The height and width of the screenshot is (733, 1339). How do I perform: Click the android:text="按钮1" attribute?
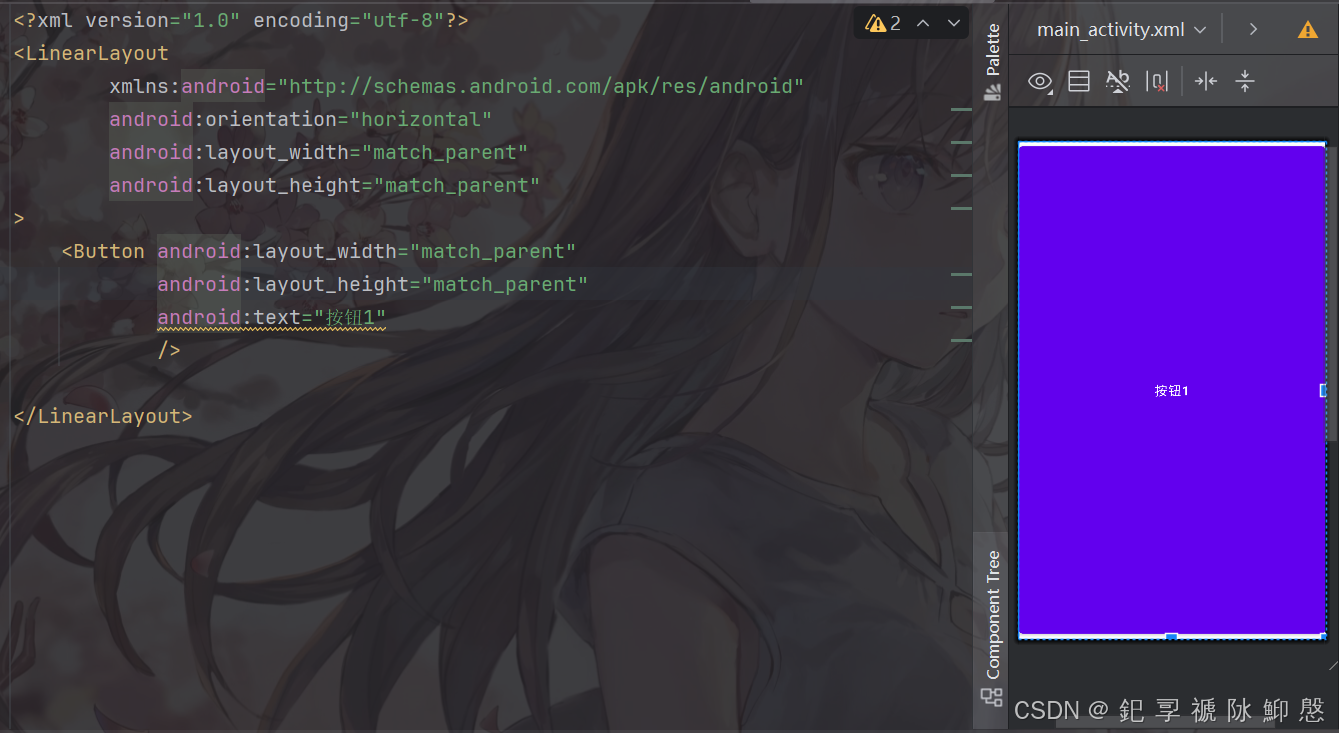tap(272, 317)
